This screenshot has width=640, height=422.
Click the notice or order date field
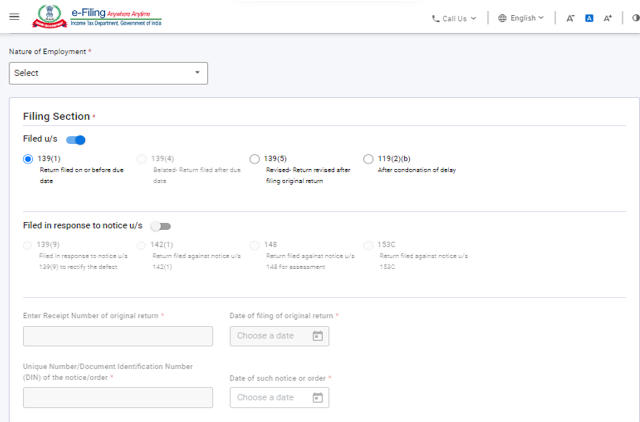(267, 398)
